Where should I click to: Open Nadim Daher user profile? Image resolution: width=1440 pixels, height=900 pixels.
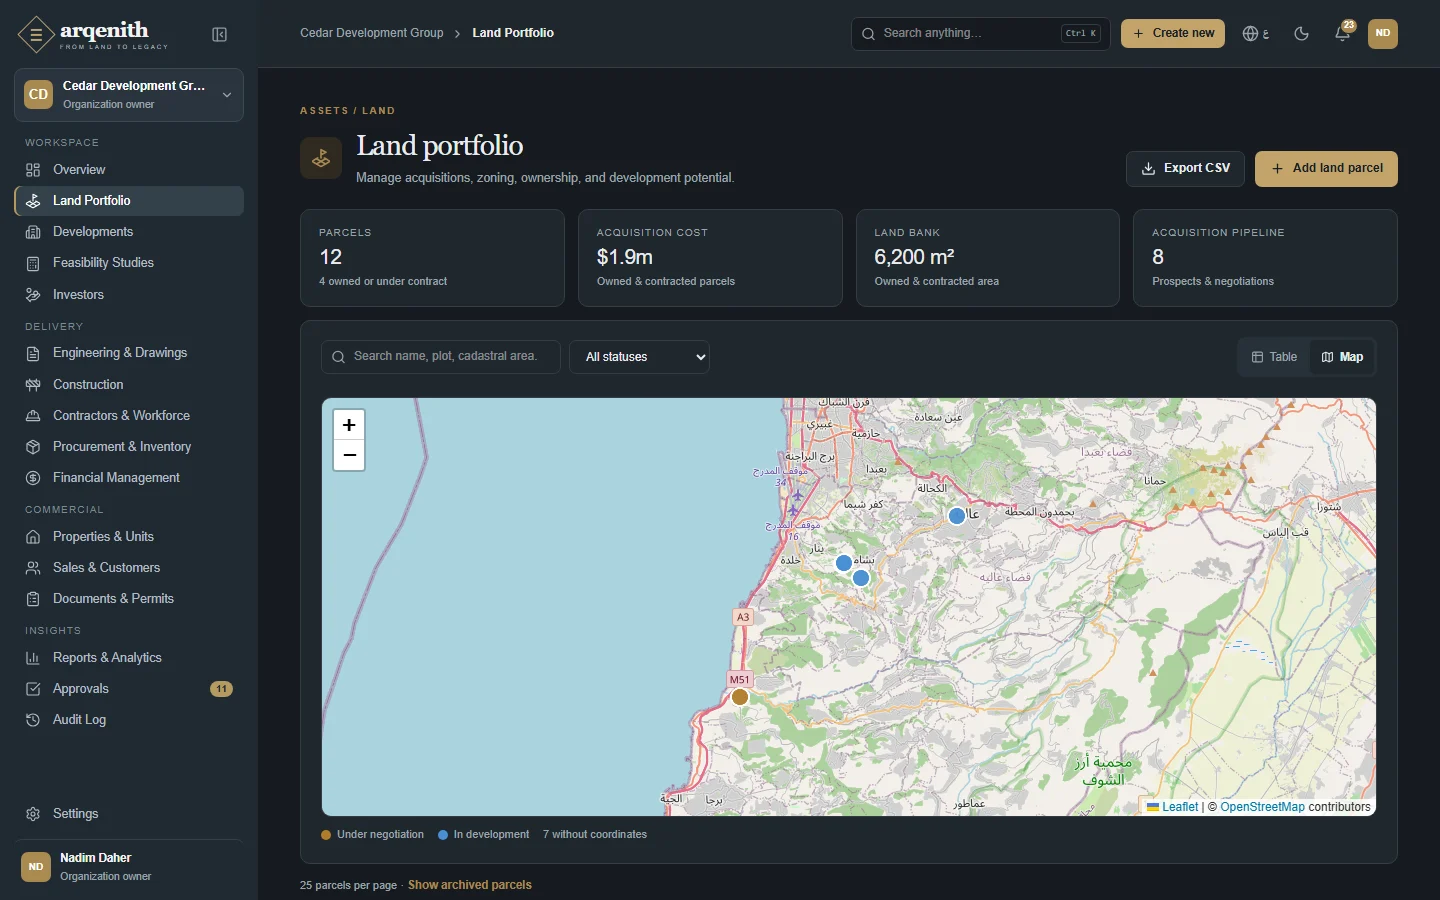129,867
